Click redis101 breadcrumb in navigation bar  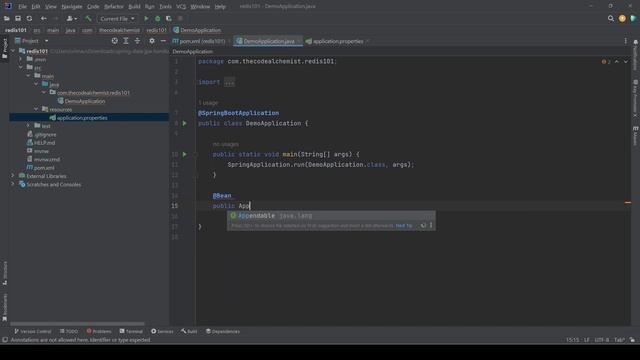tap(156, 30)
